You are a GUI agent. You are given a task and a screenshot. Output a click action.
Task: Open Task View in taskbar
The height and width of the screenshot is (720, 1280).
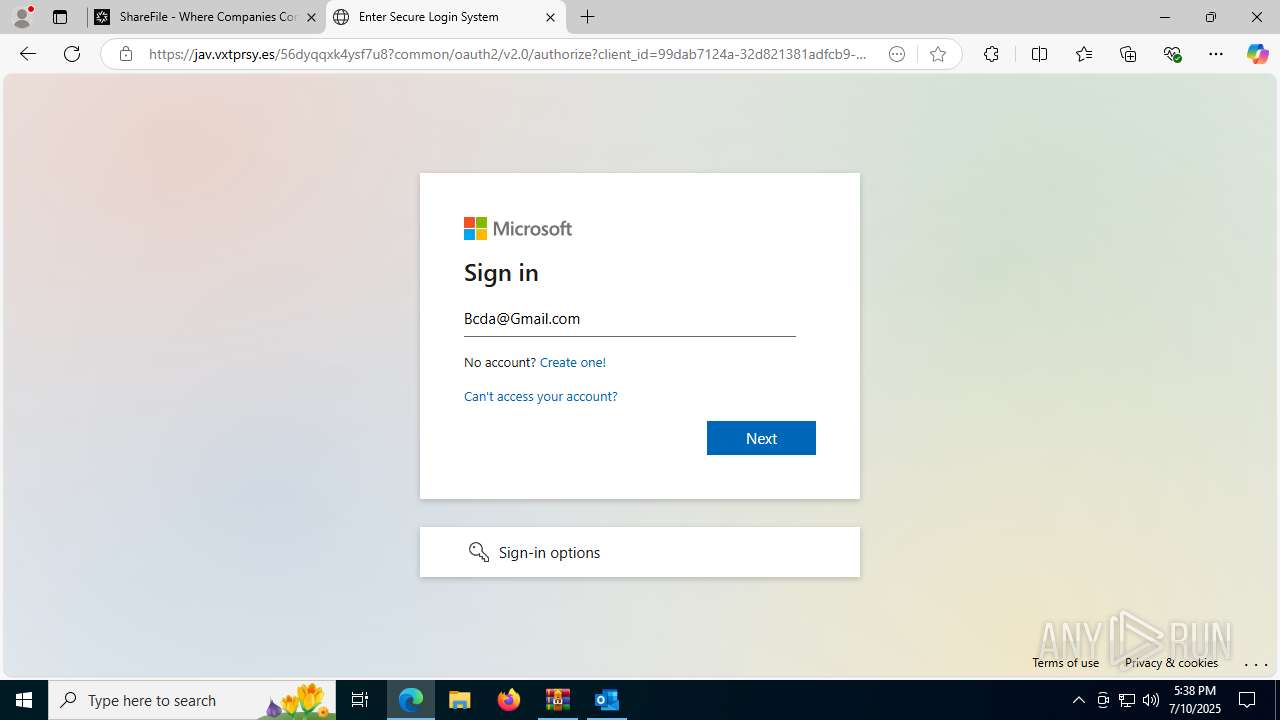tap(360, 700)
